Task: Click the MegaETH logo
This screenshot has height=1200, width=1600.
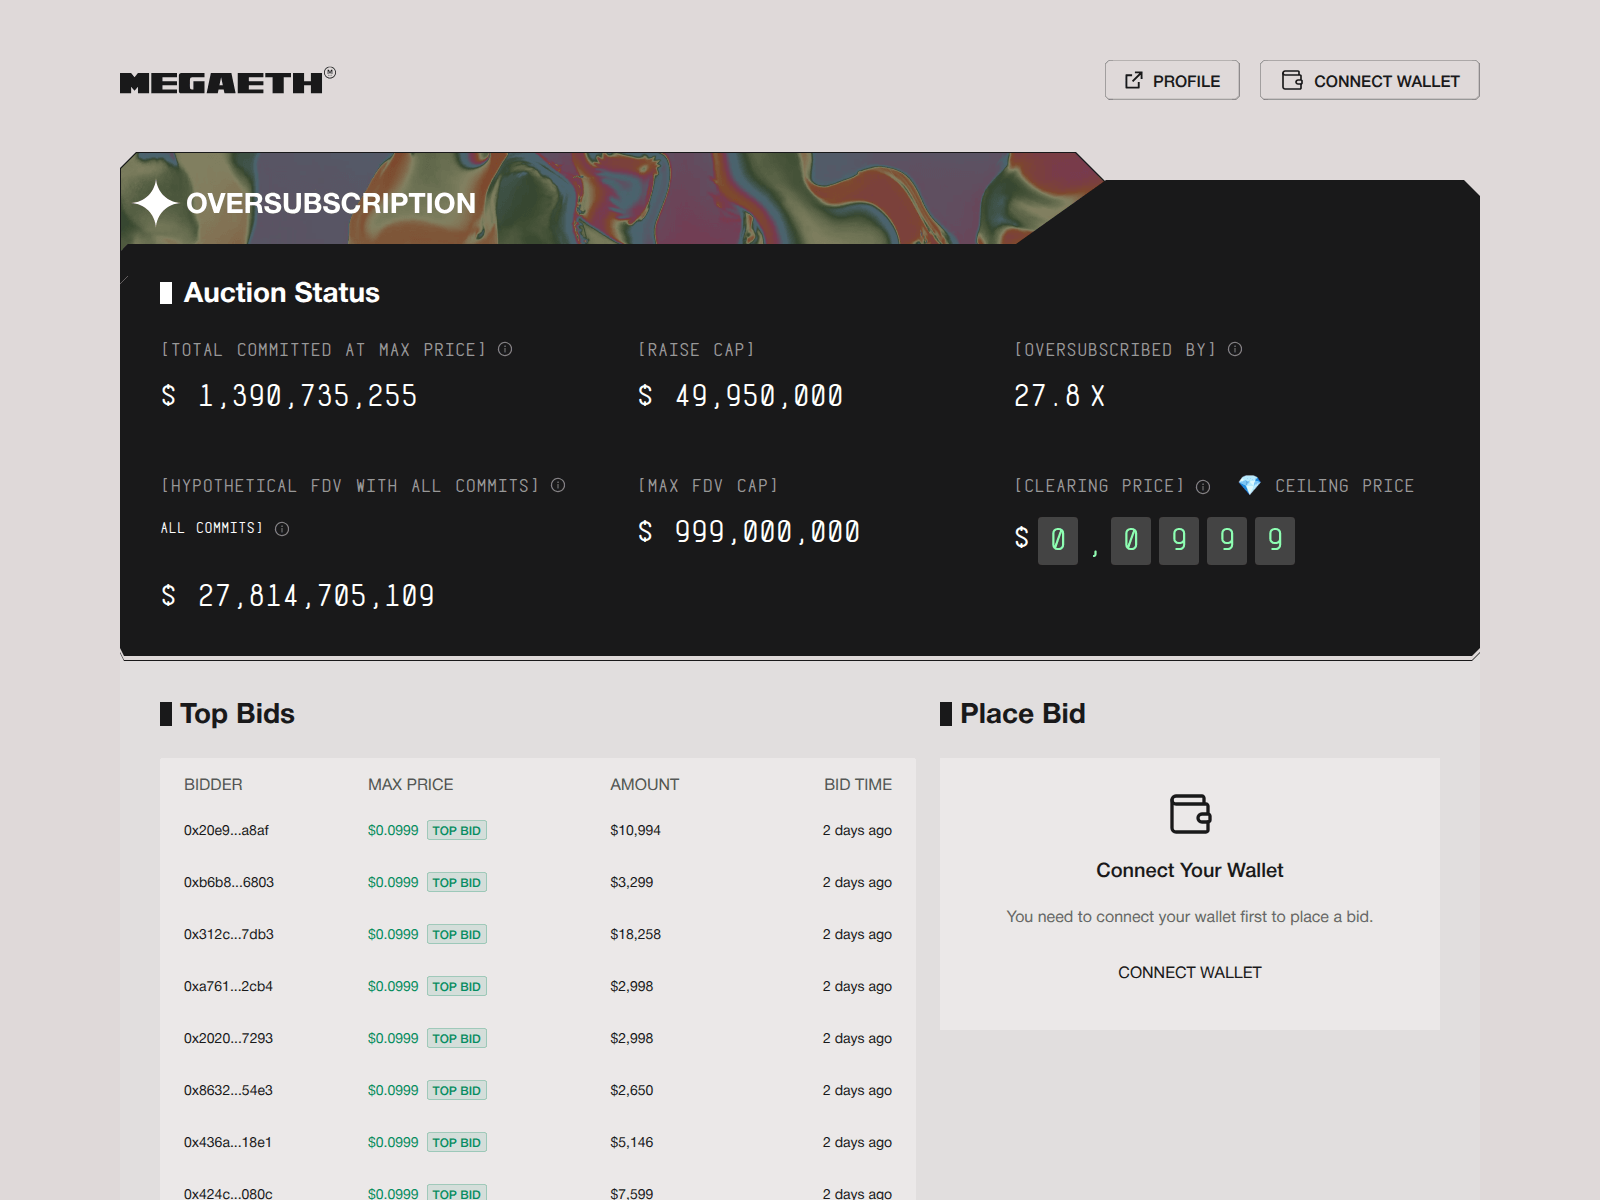Action: click(x=227, y=81)
